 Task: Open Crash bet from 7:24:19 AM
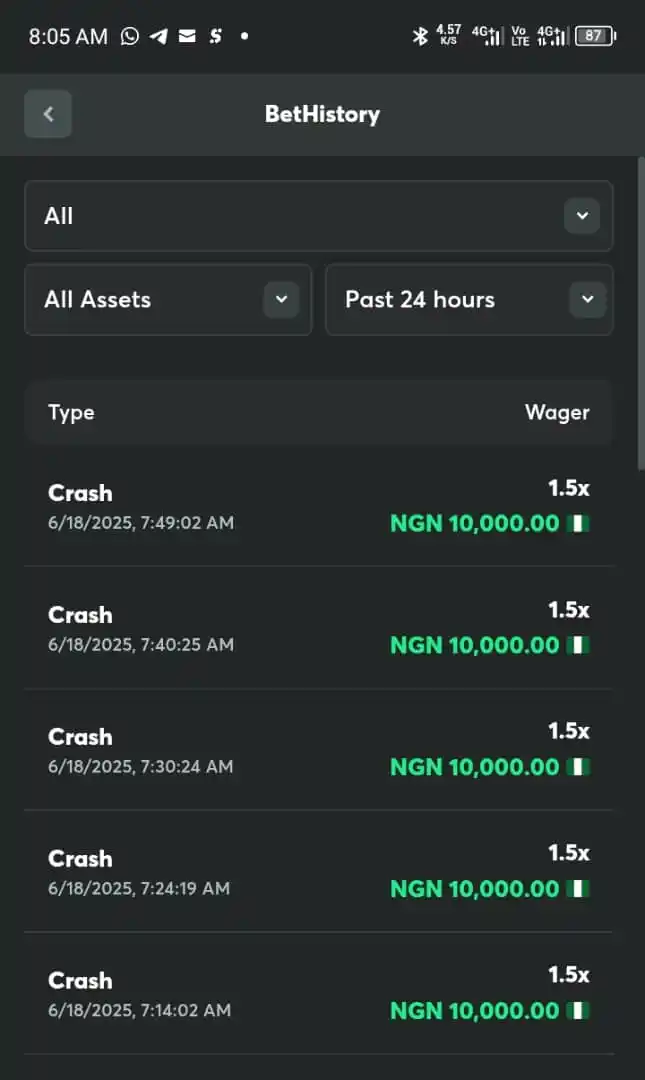pos(318,872)
